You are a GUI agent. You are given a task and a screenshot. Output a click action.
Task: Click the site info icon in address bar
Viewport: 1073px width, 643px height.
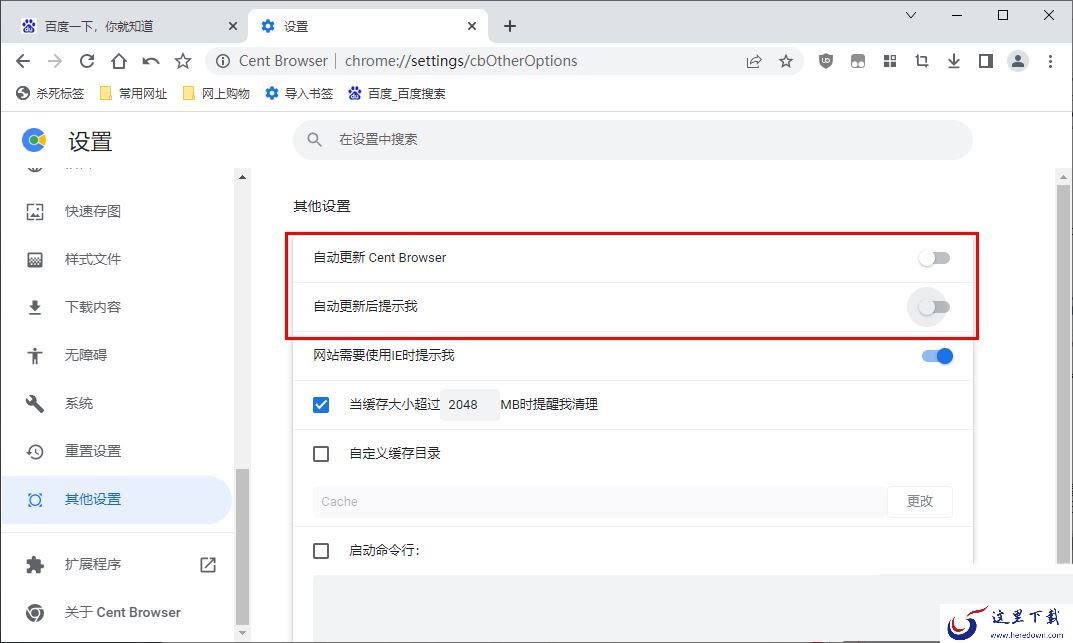(x=223, y=61)
